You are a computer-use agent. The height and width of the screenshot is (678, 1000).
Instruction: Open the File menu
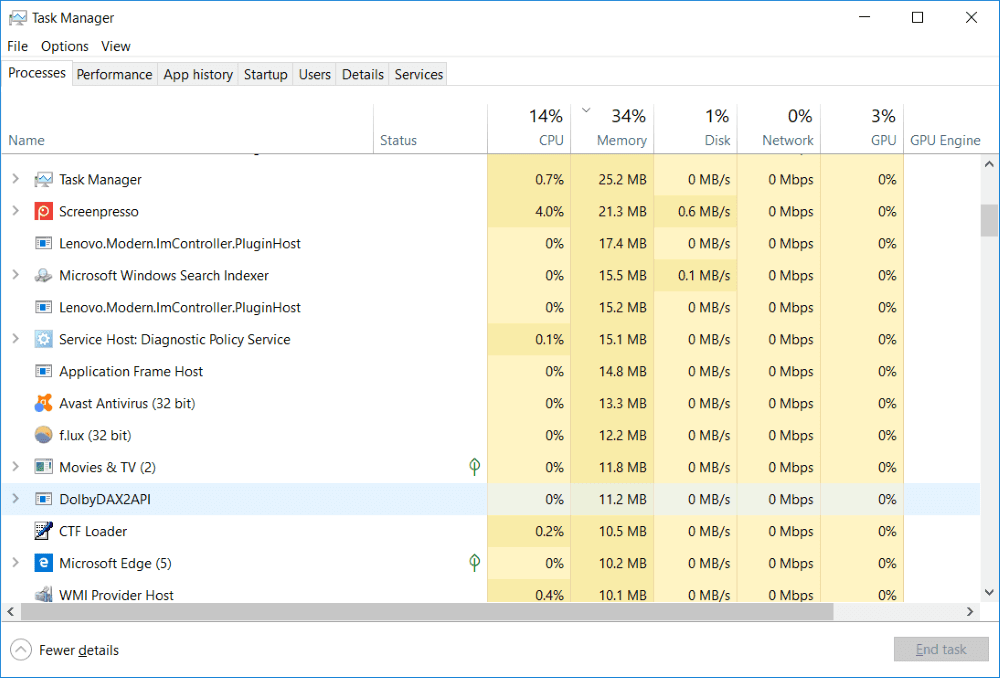click(18, 47)
